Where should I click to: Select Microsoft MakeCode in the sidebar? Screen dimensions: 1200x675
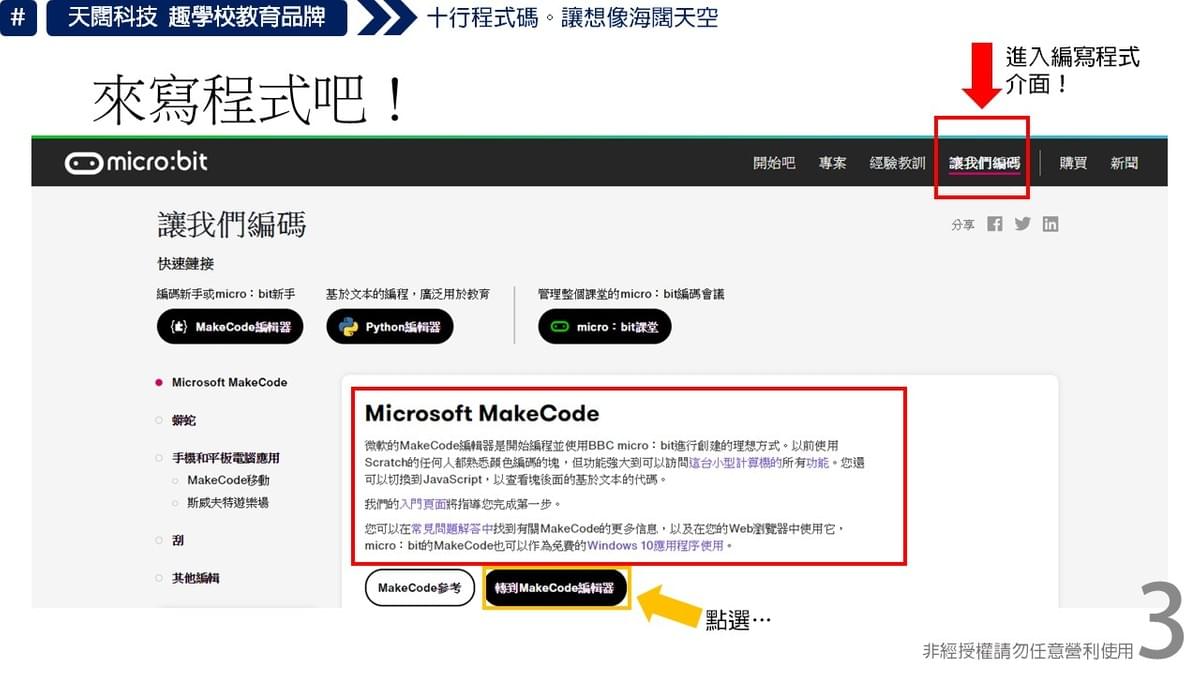tap(229, 382)
